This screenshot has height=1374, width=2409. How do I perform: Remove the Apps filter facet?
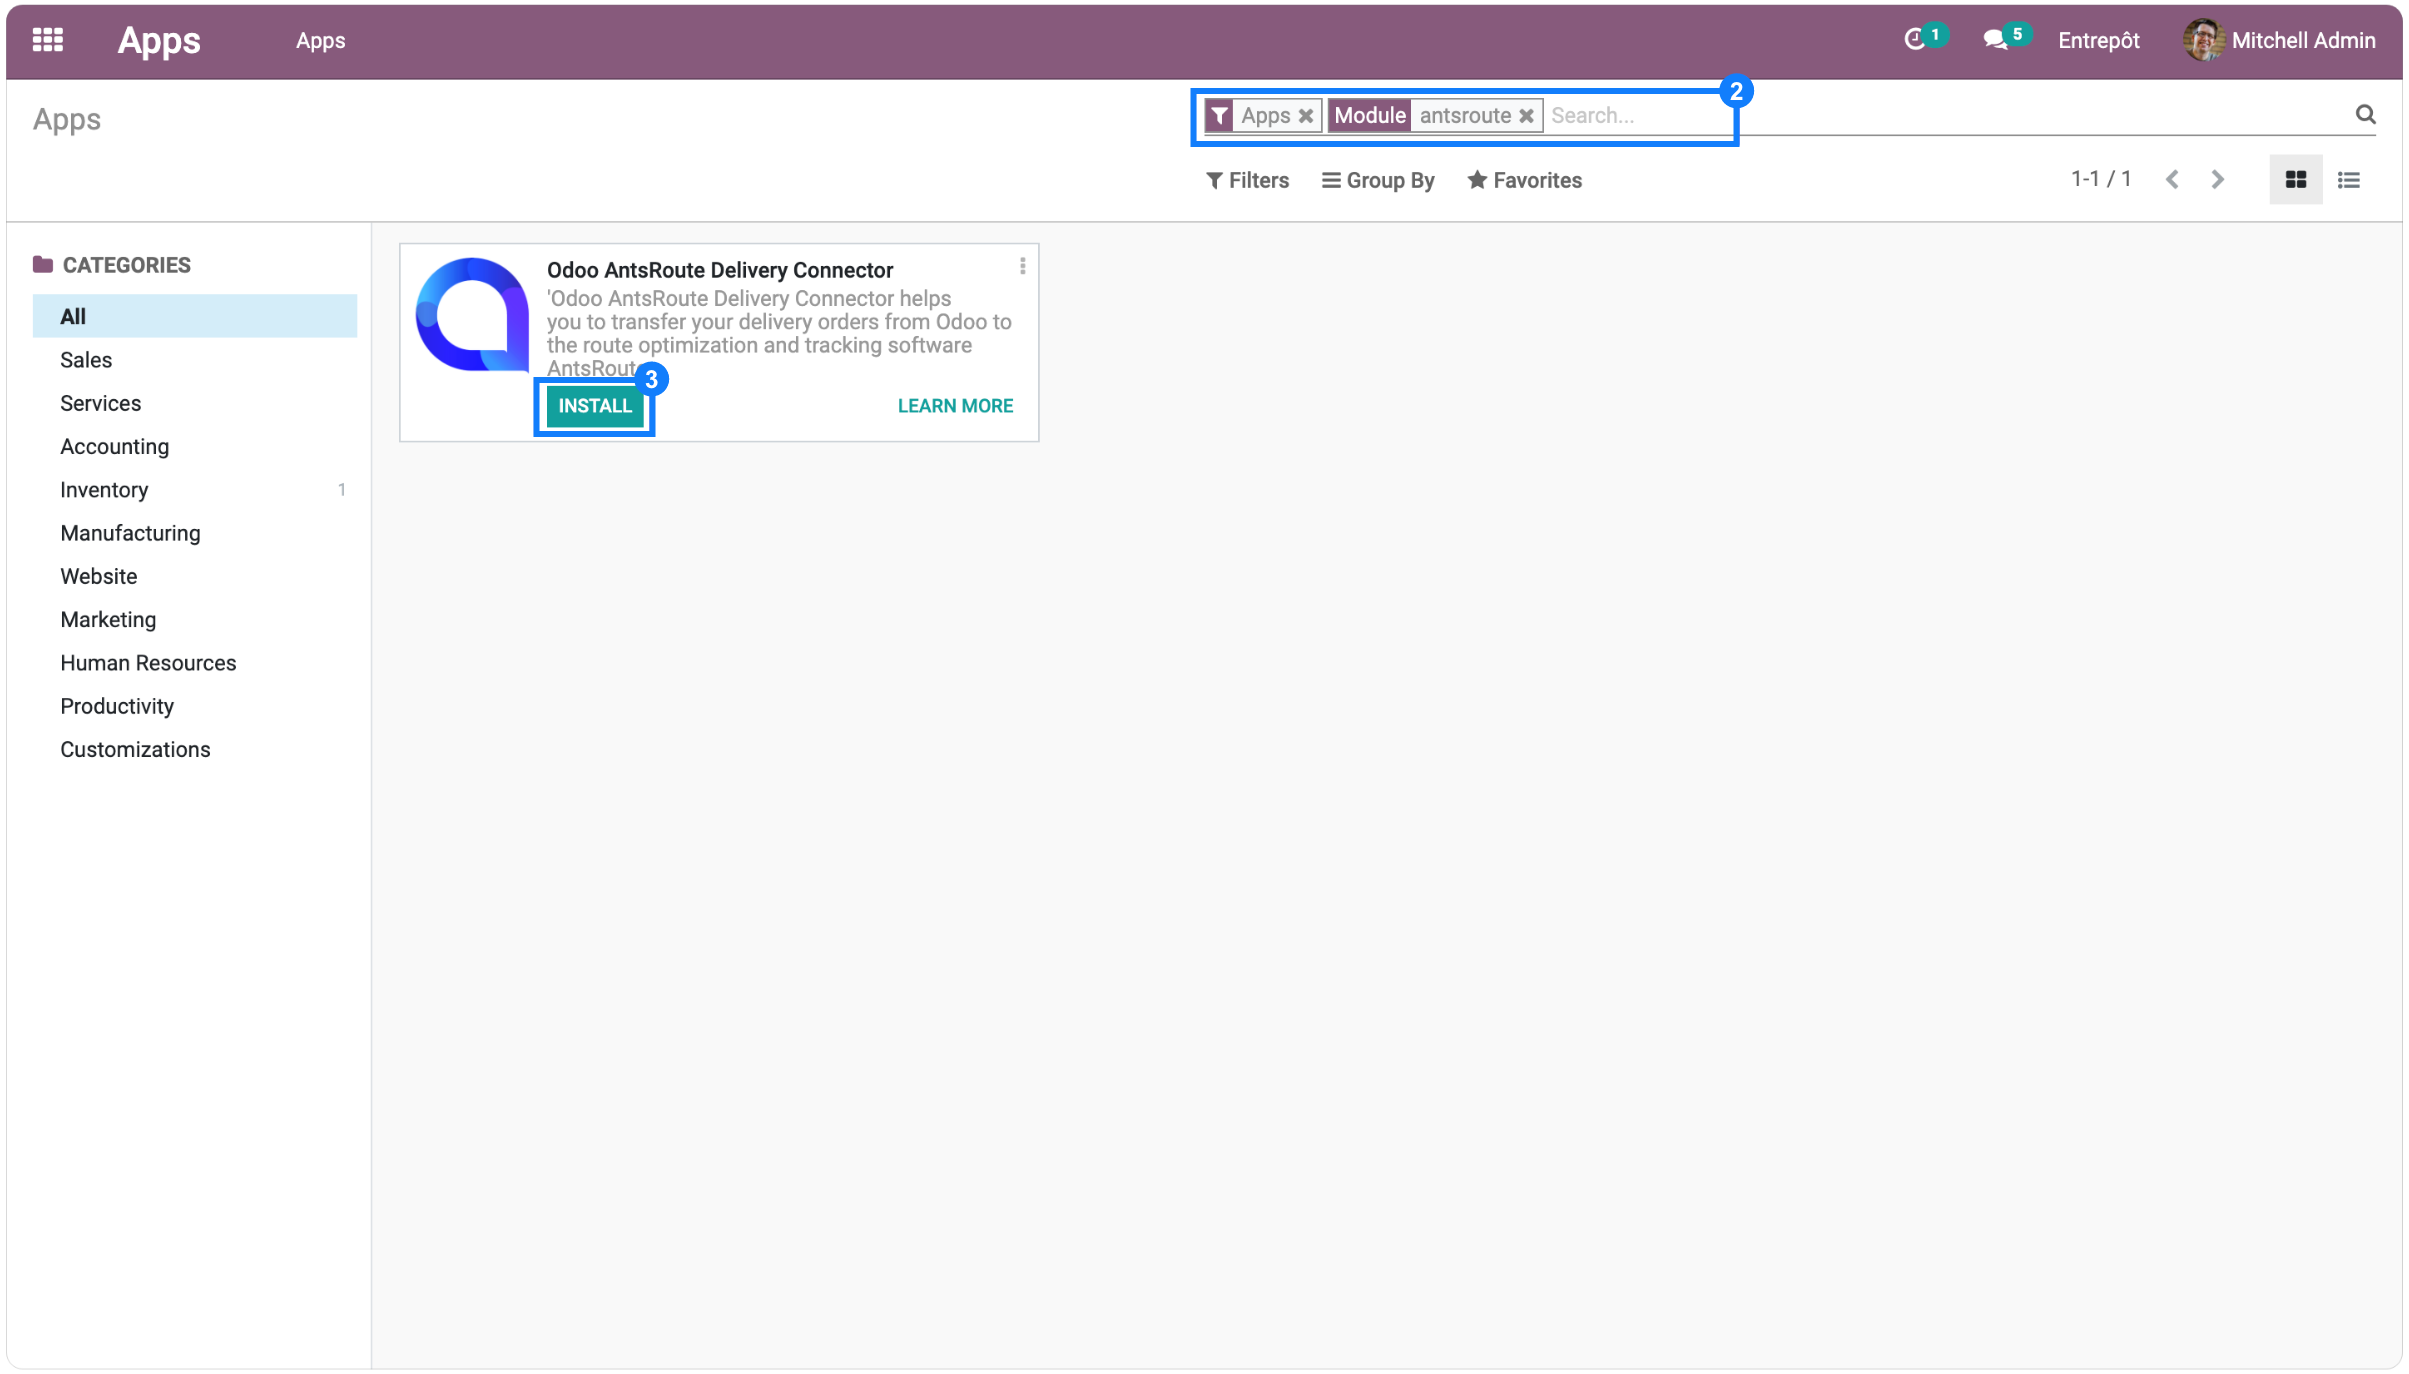(1305, 116)
